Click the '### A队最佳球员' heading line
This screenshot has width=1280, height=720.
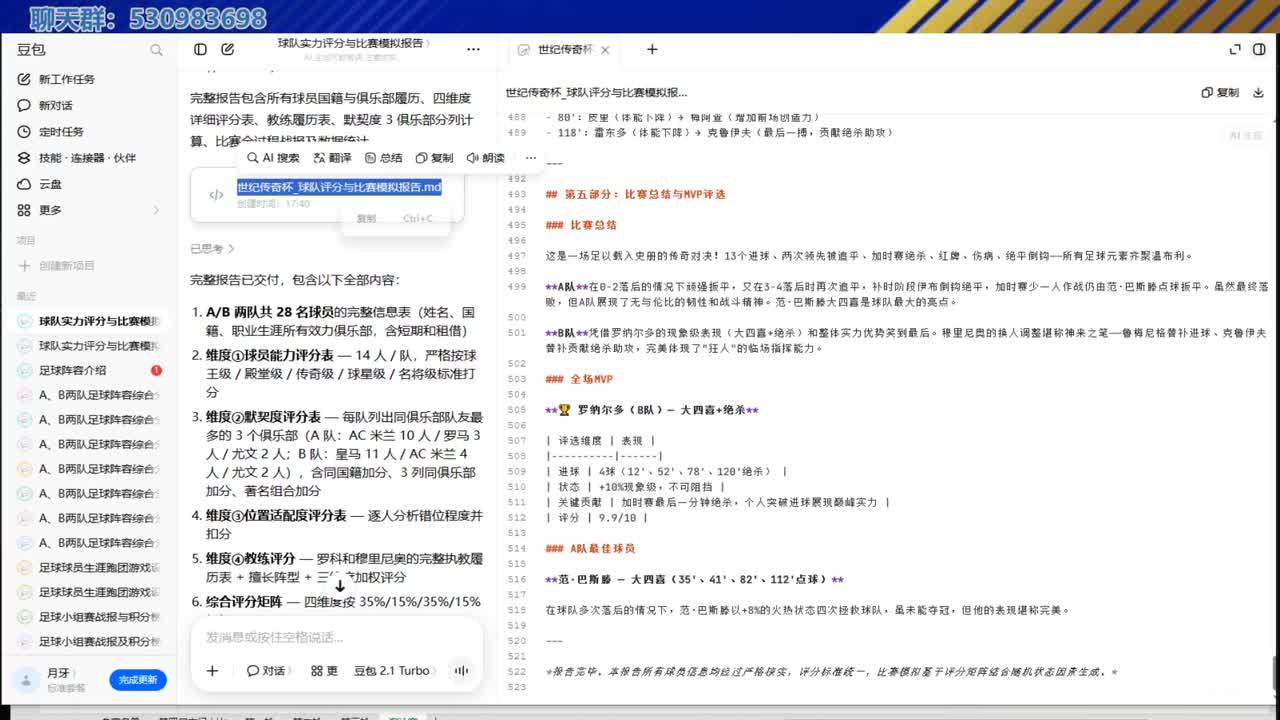[590, 548]
